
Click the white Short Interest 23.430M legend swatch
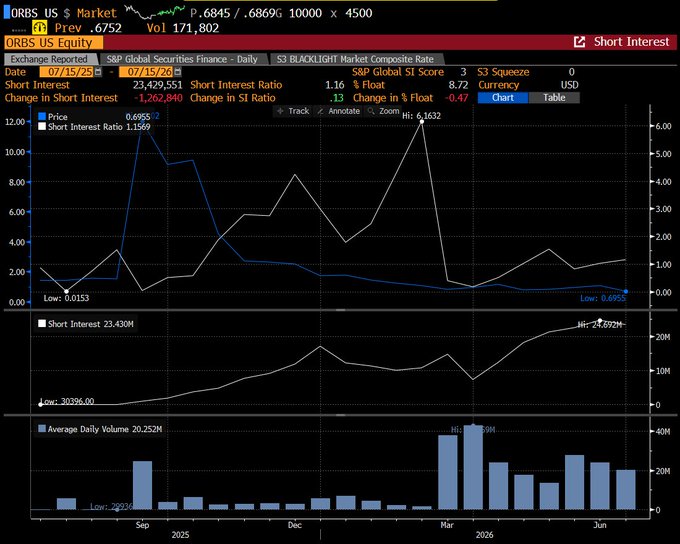click(x=42, y=324)
